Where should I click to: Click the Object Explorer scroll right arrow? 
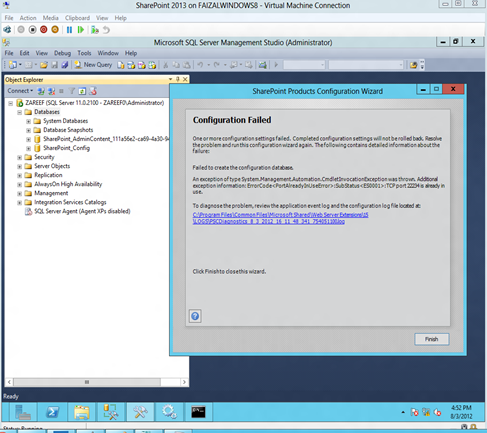(184, 382)
